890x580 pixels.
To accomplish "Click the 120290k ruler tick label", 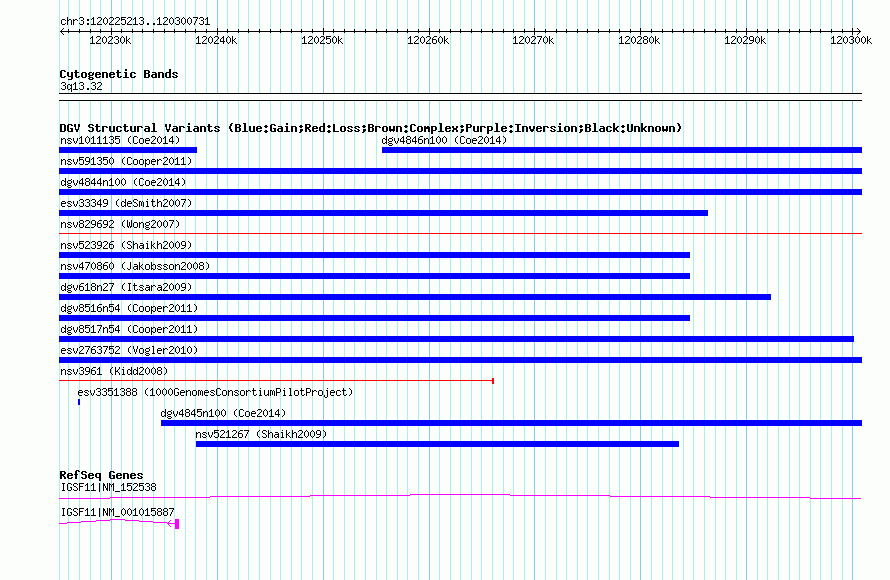I will pos(745,40).
